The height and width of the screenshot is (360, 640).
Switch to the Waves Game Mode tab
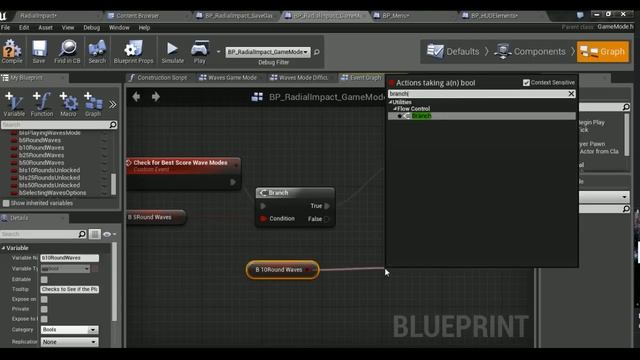tap(228, 78)
